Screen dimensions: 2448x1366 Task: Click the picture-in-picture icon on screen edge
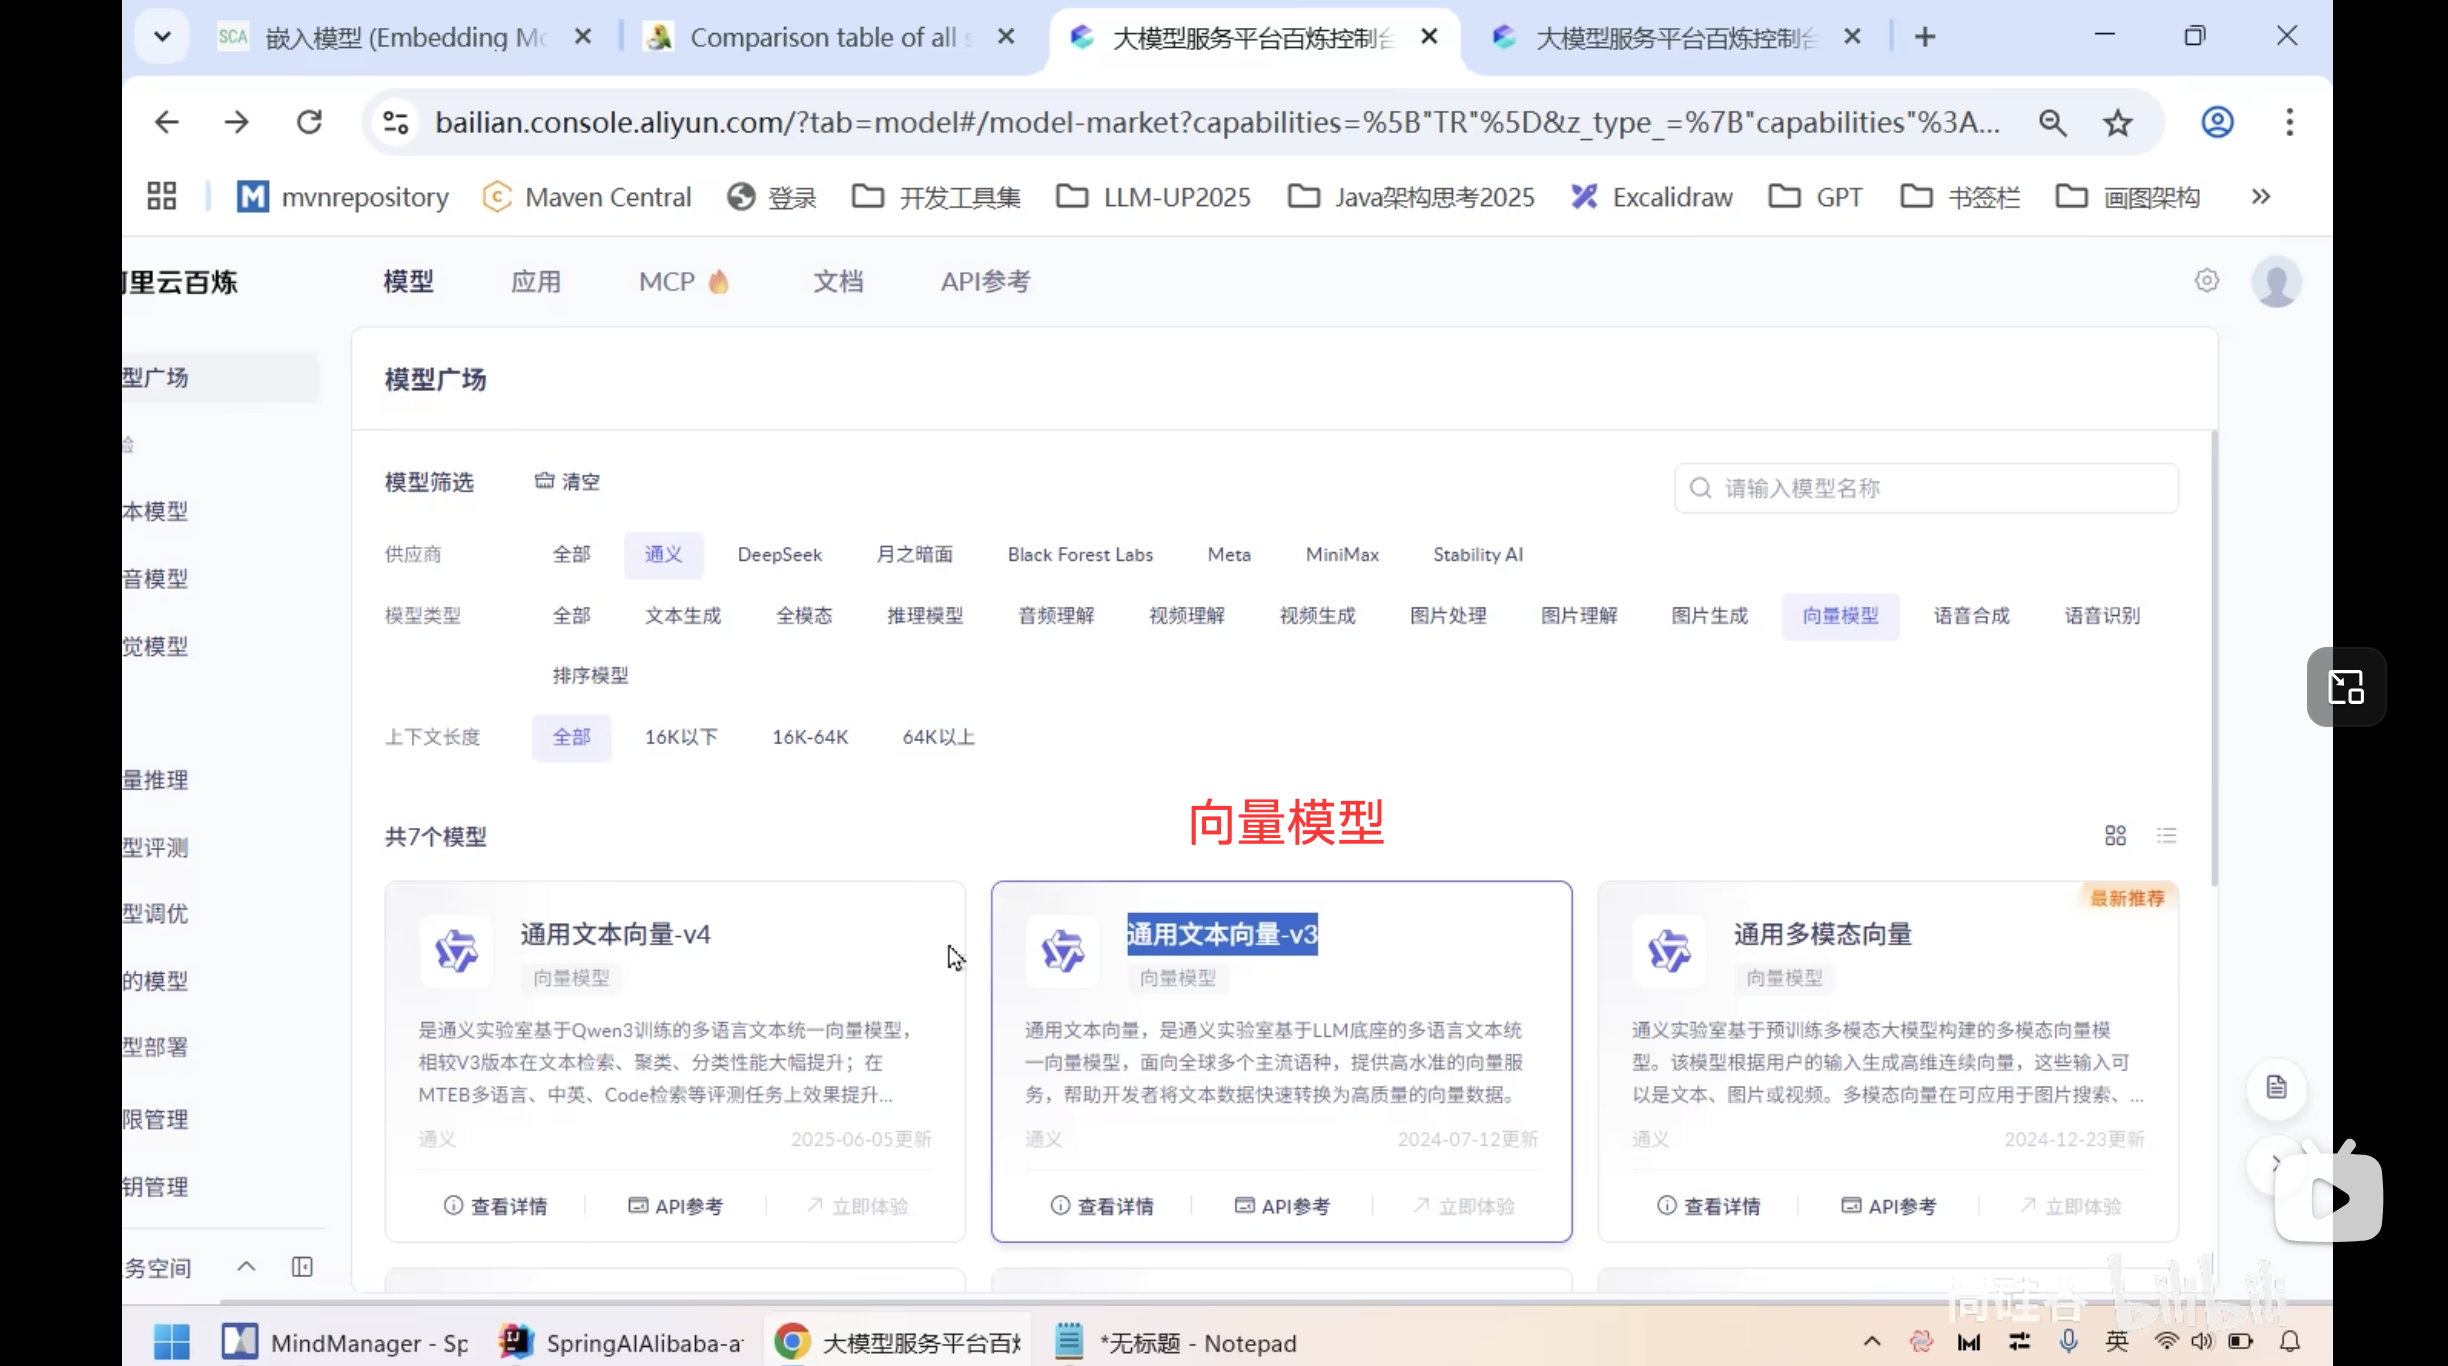coord(2345,687)
